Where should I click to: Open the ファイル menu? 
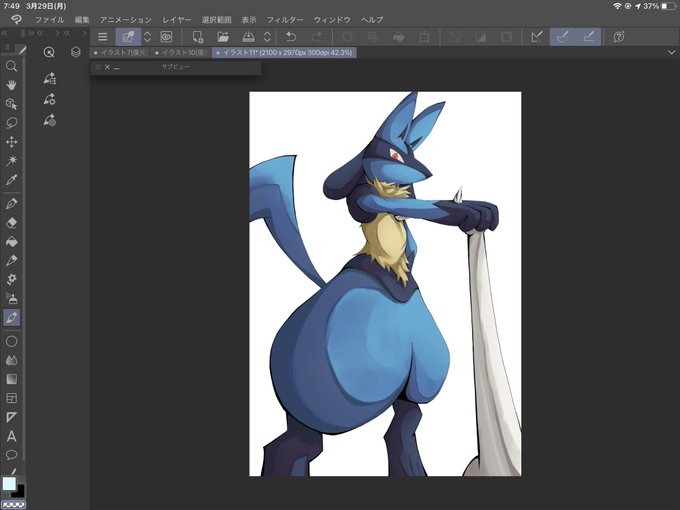[x=49, y=20]
